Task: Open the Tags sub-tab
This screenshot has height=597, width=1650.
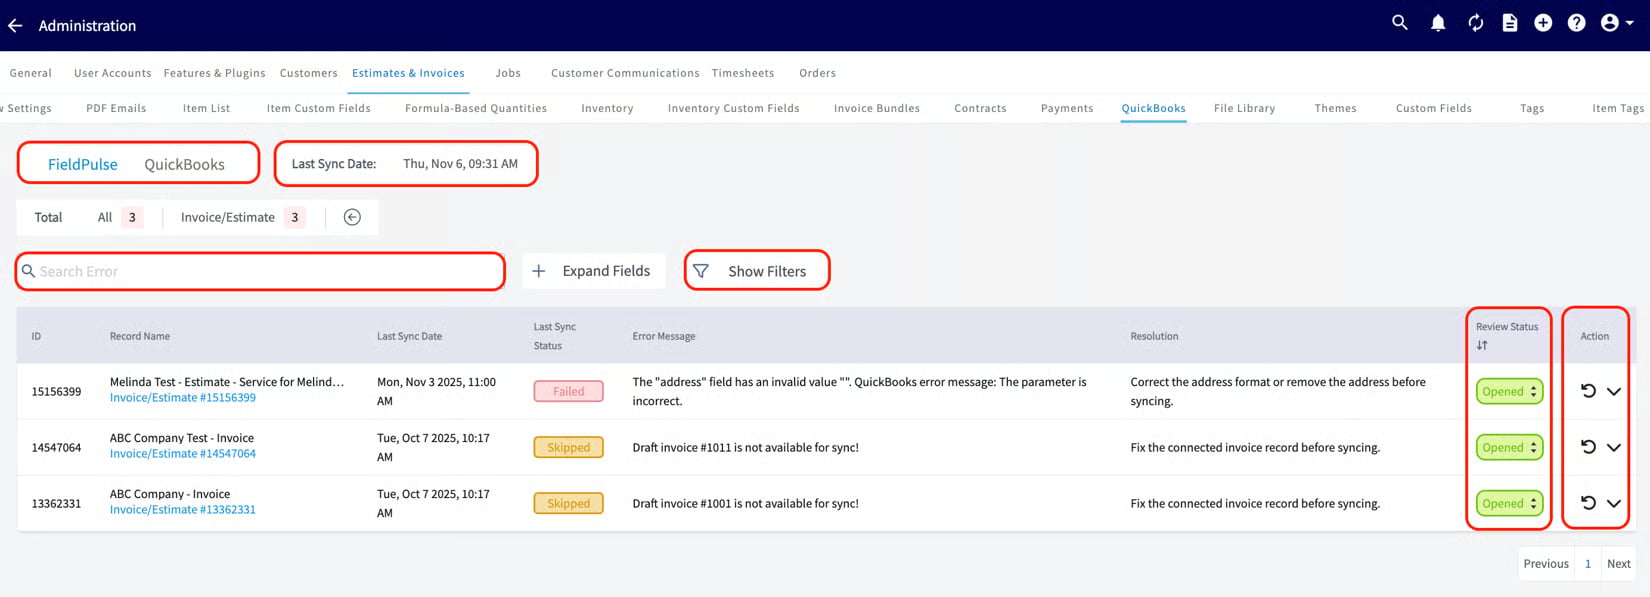Action: [x=1532, y=108]
